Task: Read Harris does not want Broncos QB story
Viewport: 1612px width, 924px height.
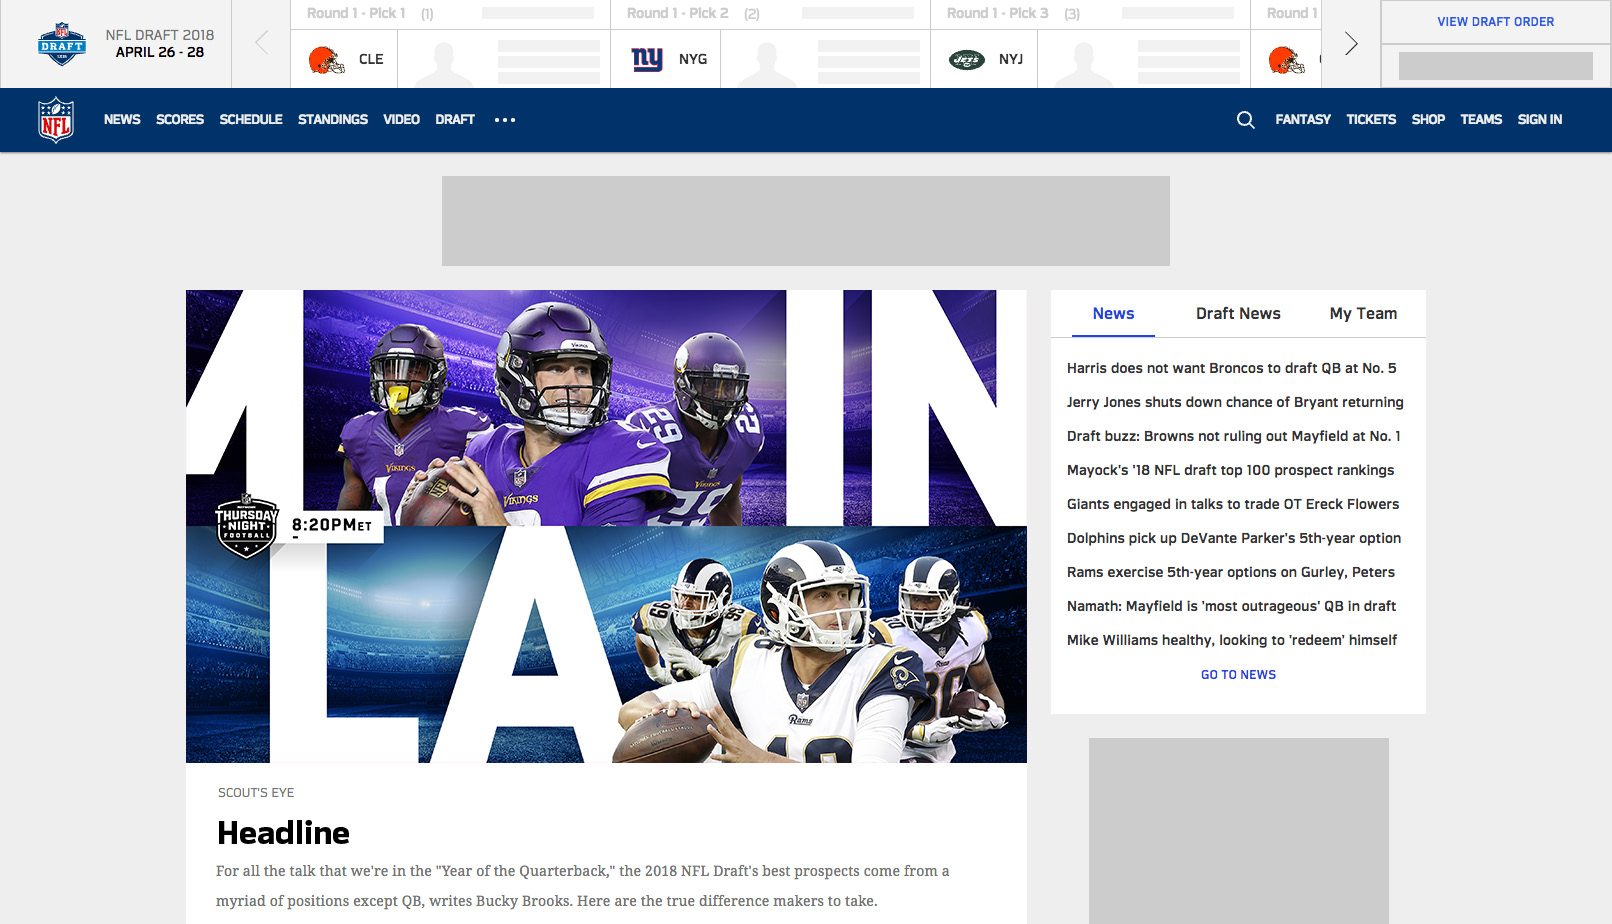Action: [x=1232, y=368]
